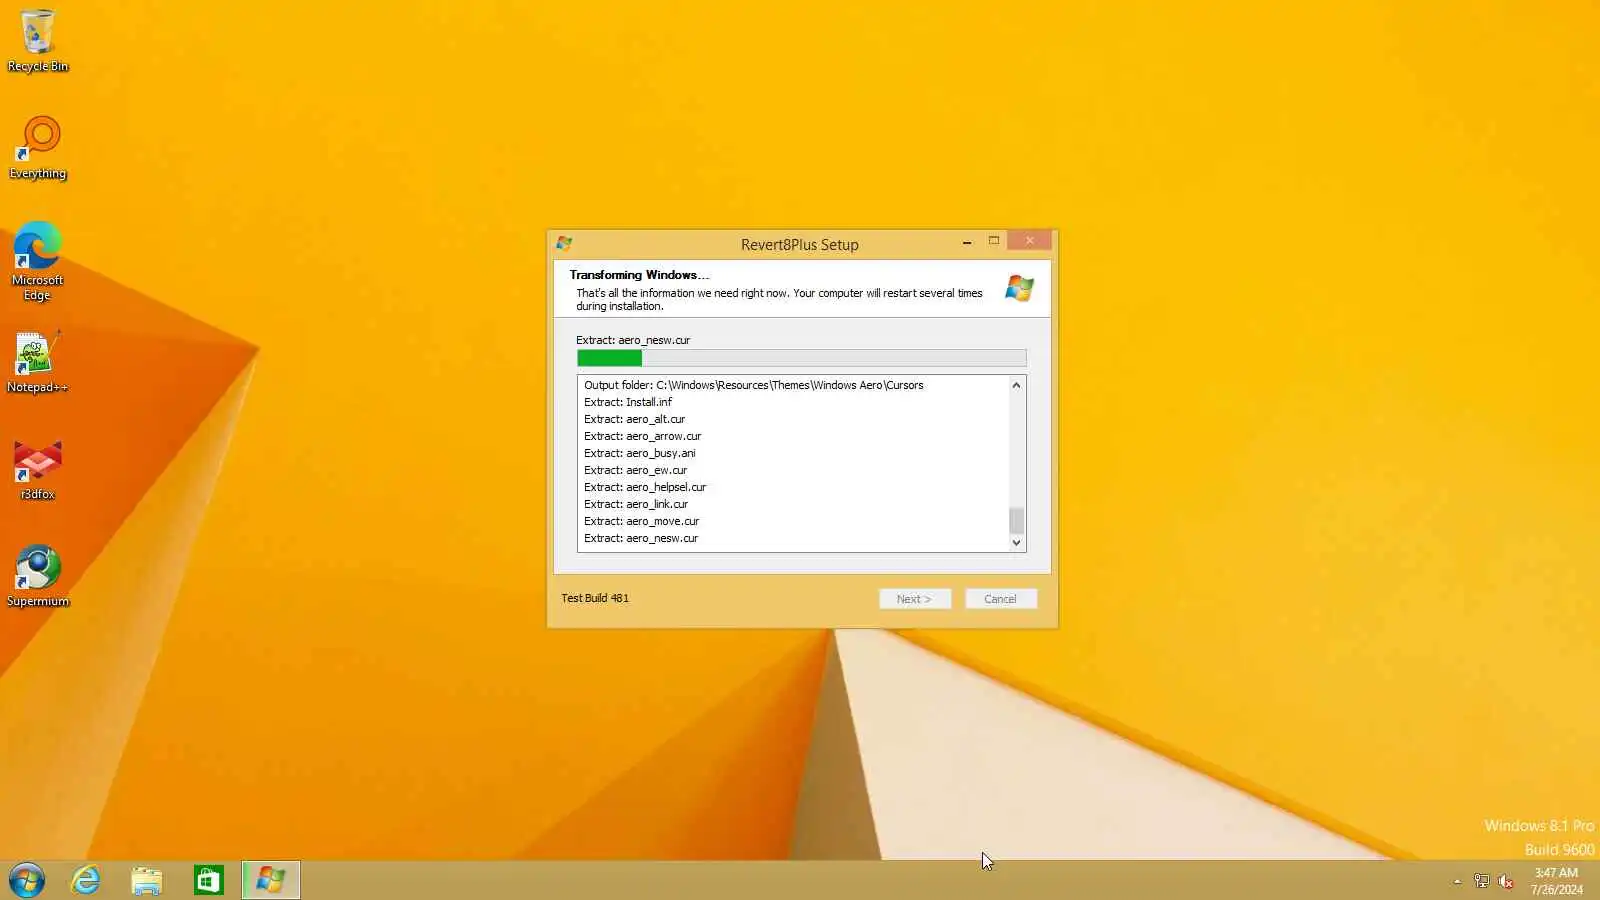Click the Start orb on taskbar

(x=27, y=880)
